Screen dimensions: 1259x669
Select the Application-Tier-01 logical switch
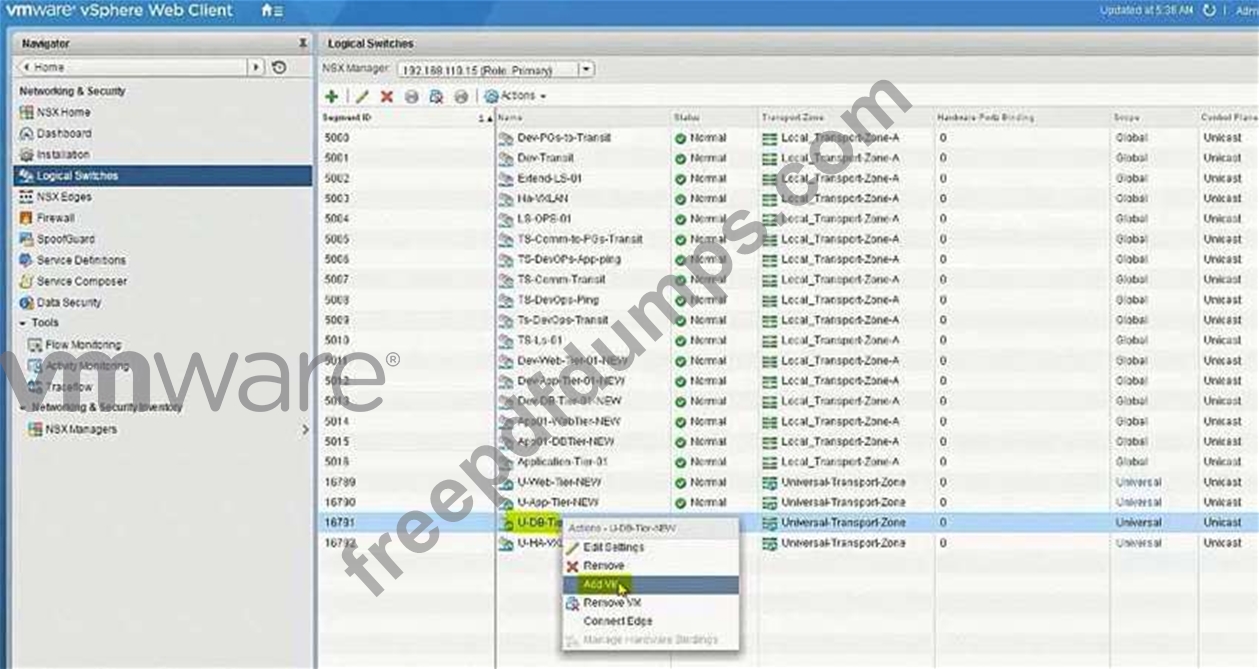[x=562, y=462]
